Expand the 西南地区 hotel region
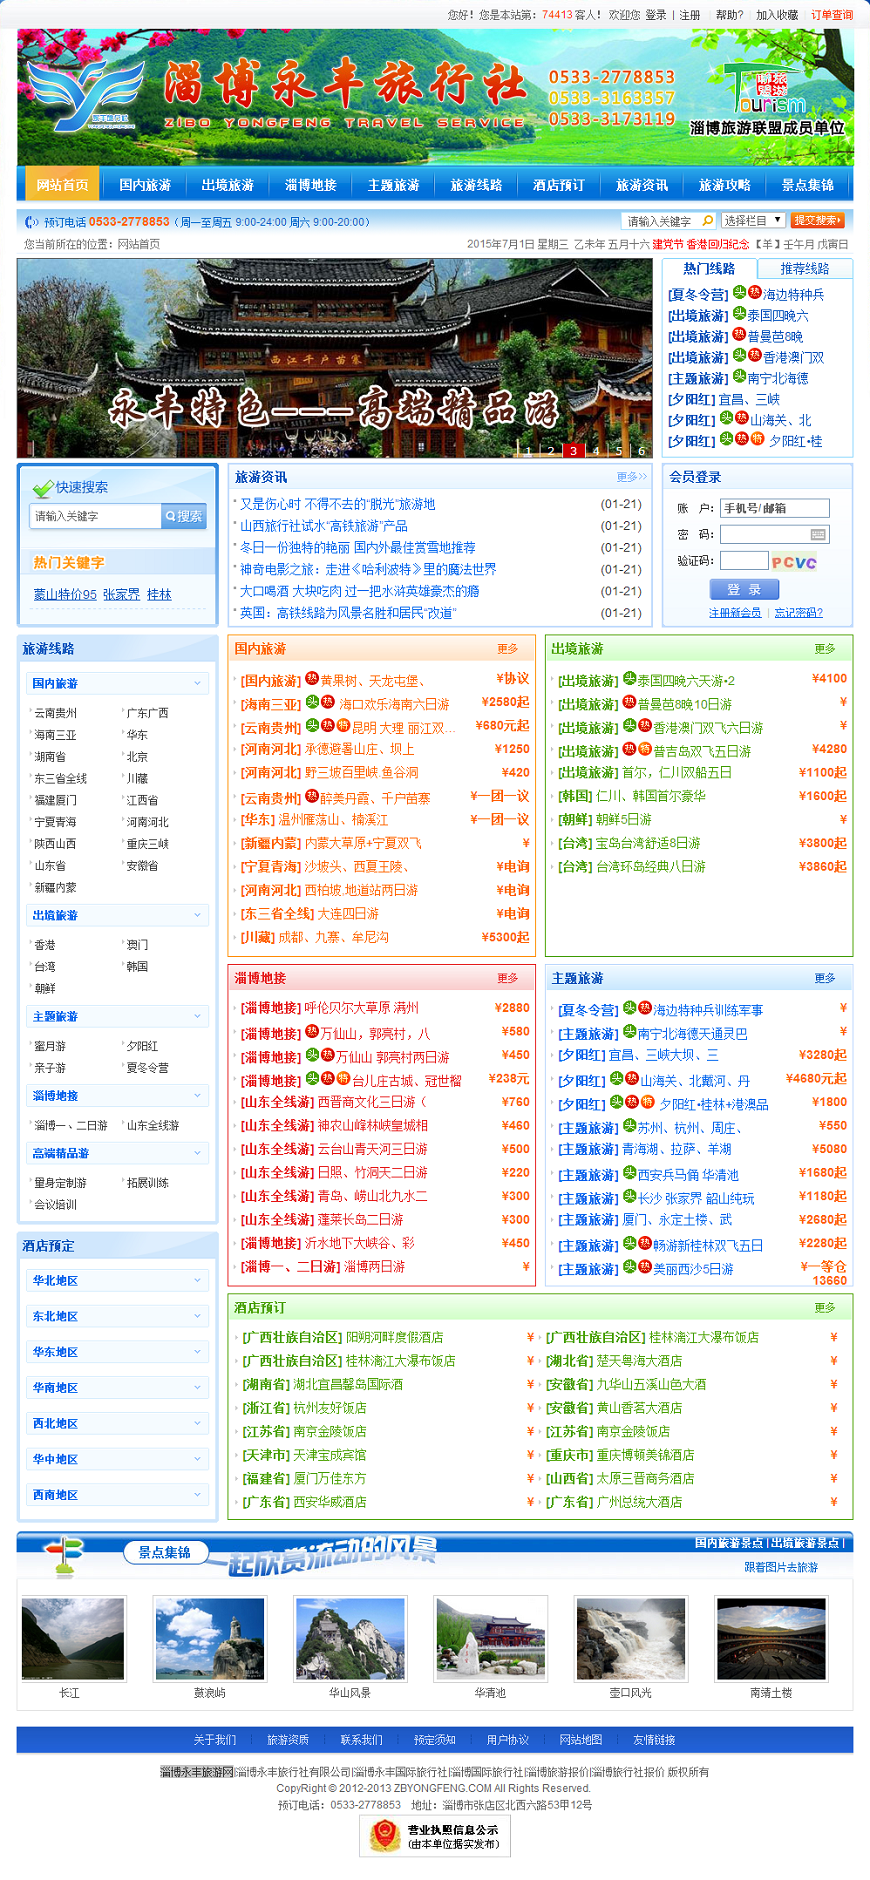 point(117,1496)
